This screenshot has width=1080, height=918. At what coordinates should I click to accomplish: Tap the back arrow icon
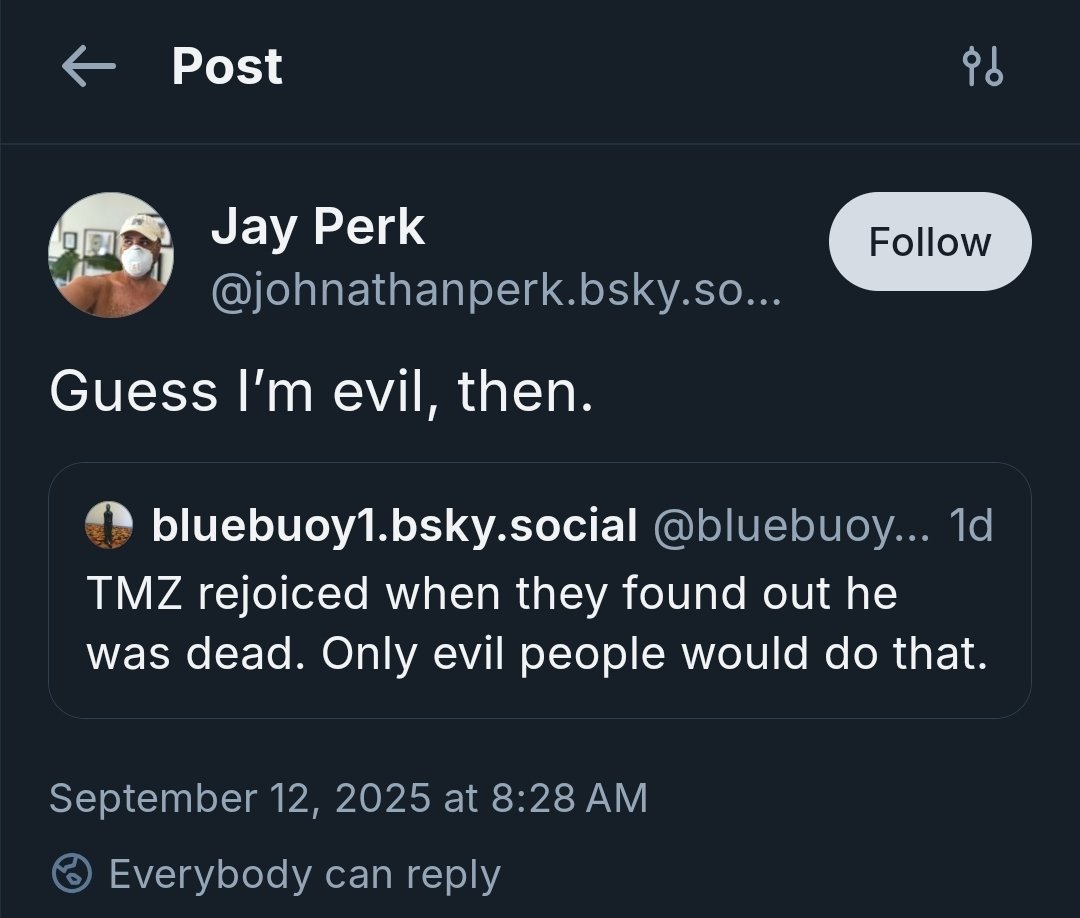coord(88,68)
